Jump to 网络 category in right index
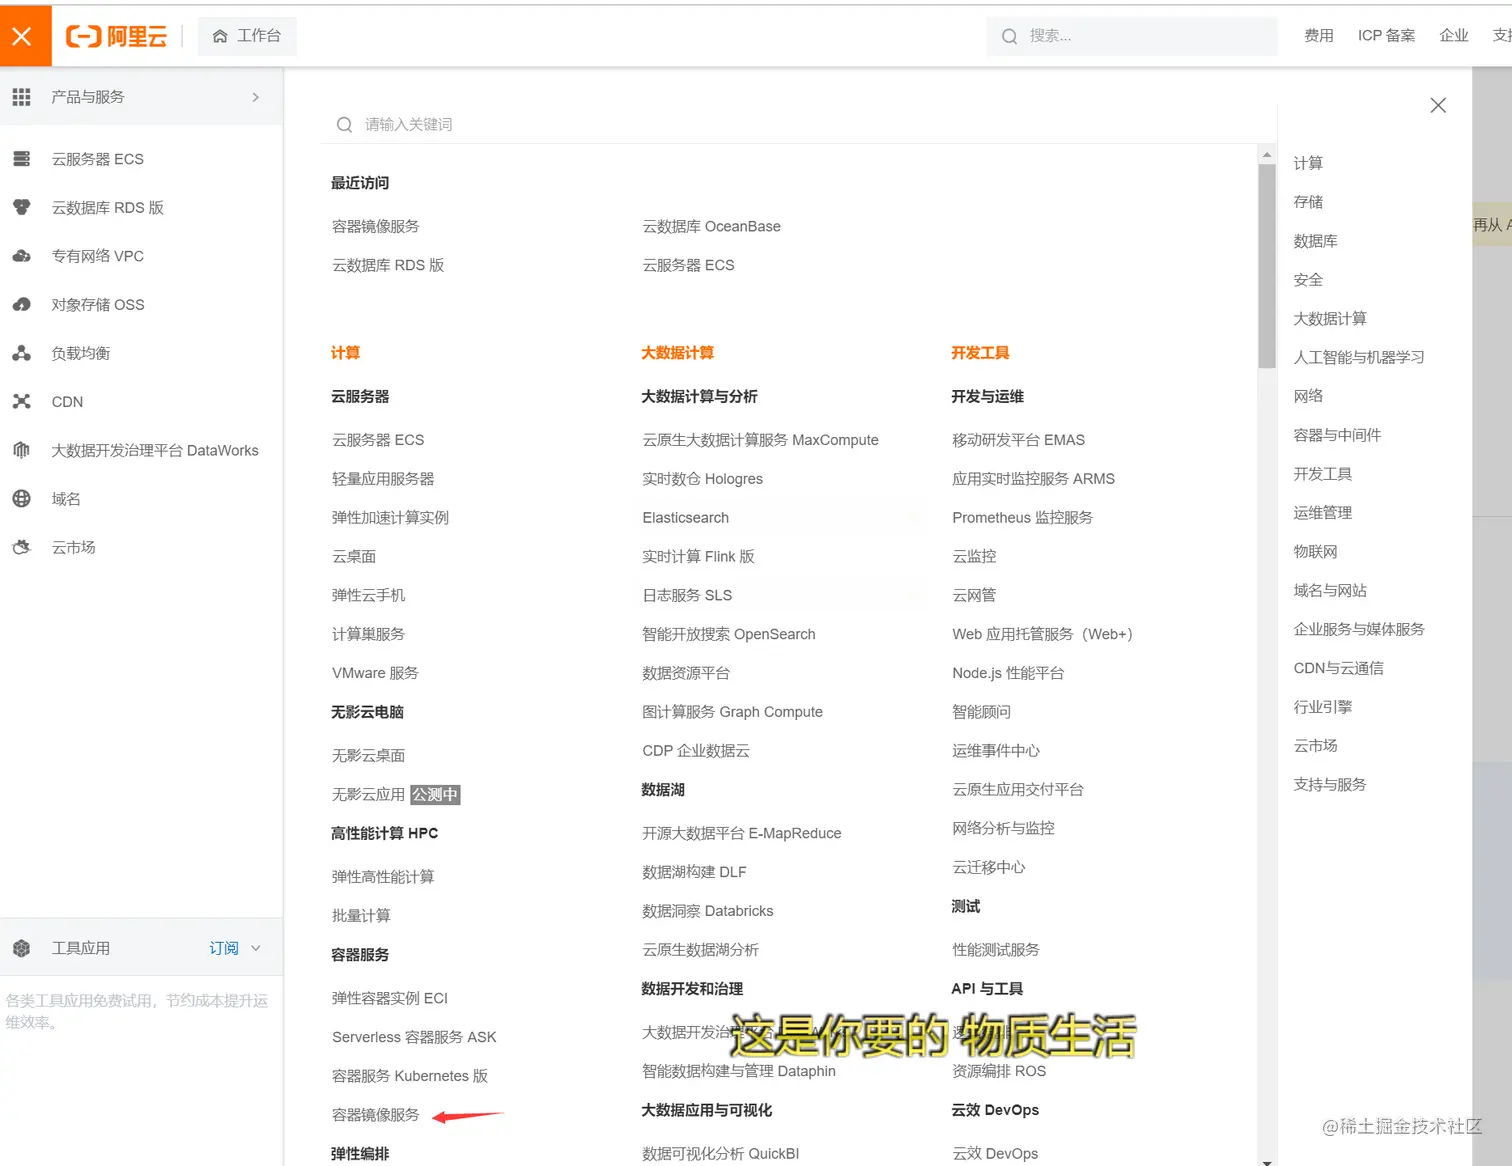 point(1308,396)
